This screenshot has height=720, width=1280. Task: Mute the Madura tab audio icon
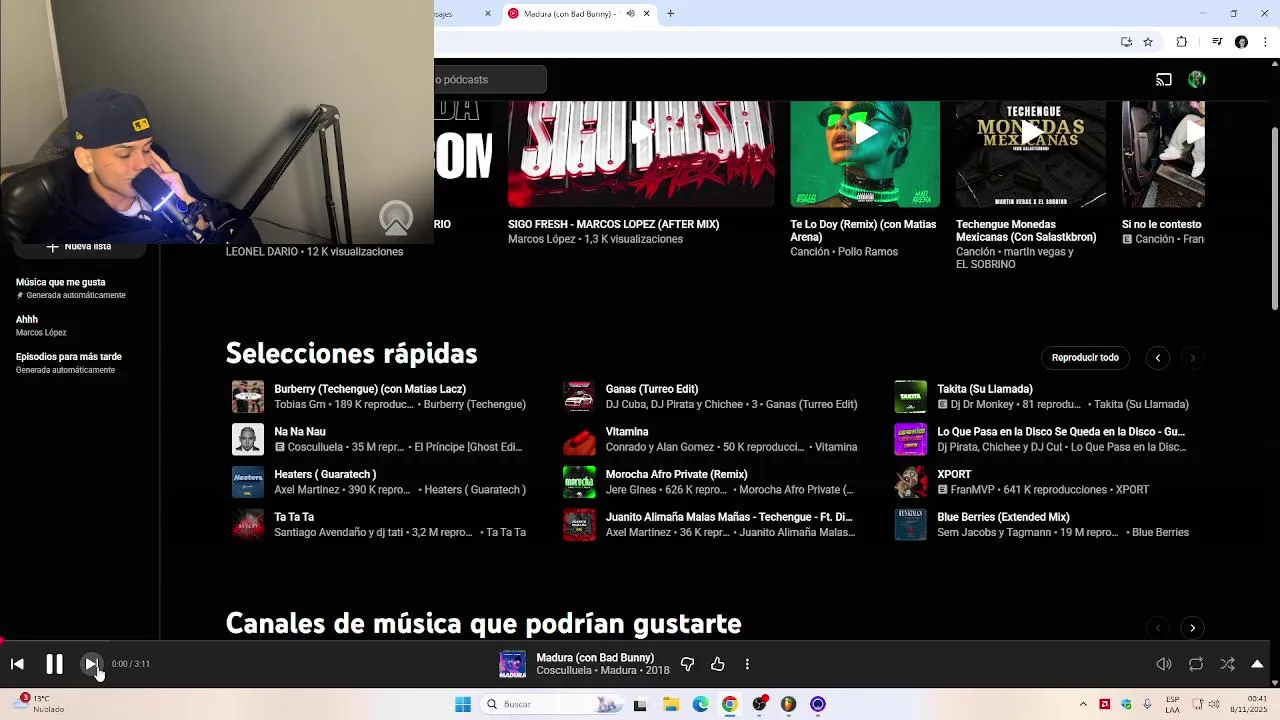pyautogui.click(x=630, y=14)
